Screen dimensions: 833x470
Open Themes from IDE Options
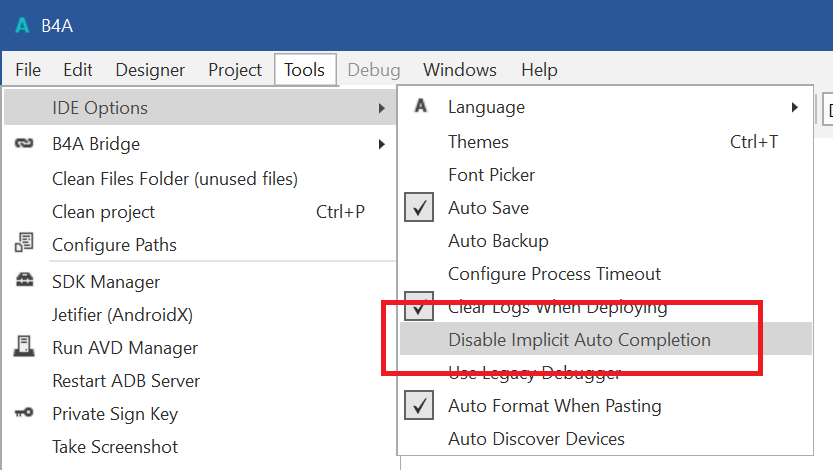[x=478, y=142]
